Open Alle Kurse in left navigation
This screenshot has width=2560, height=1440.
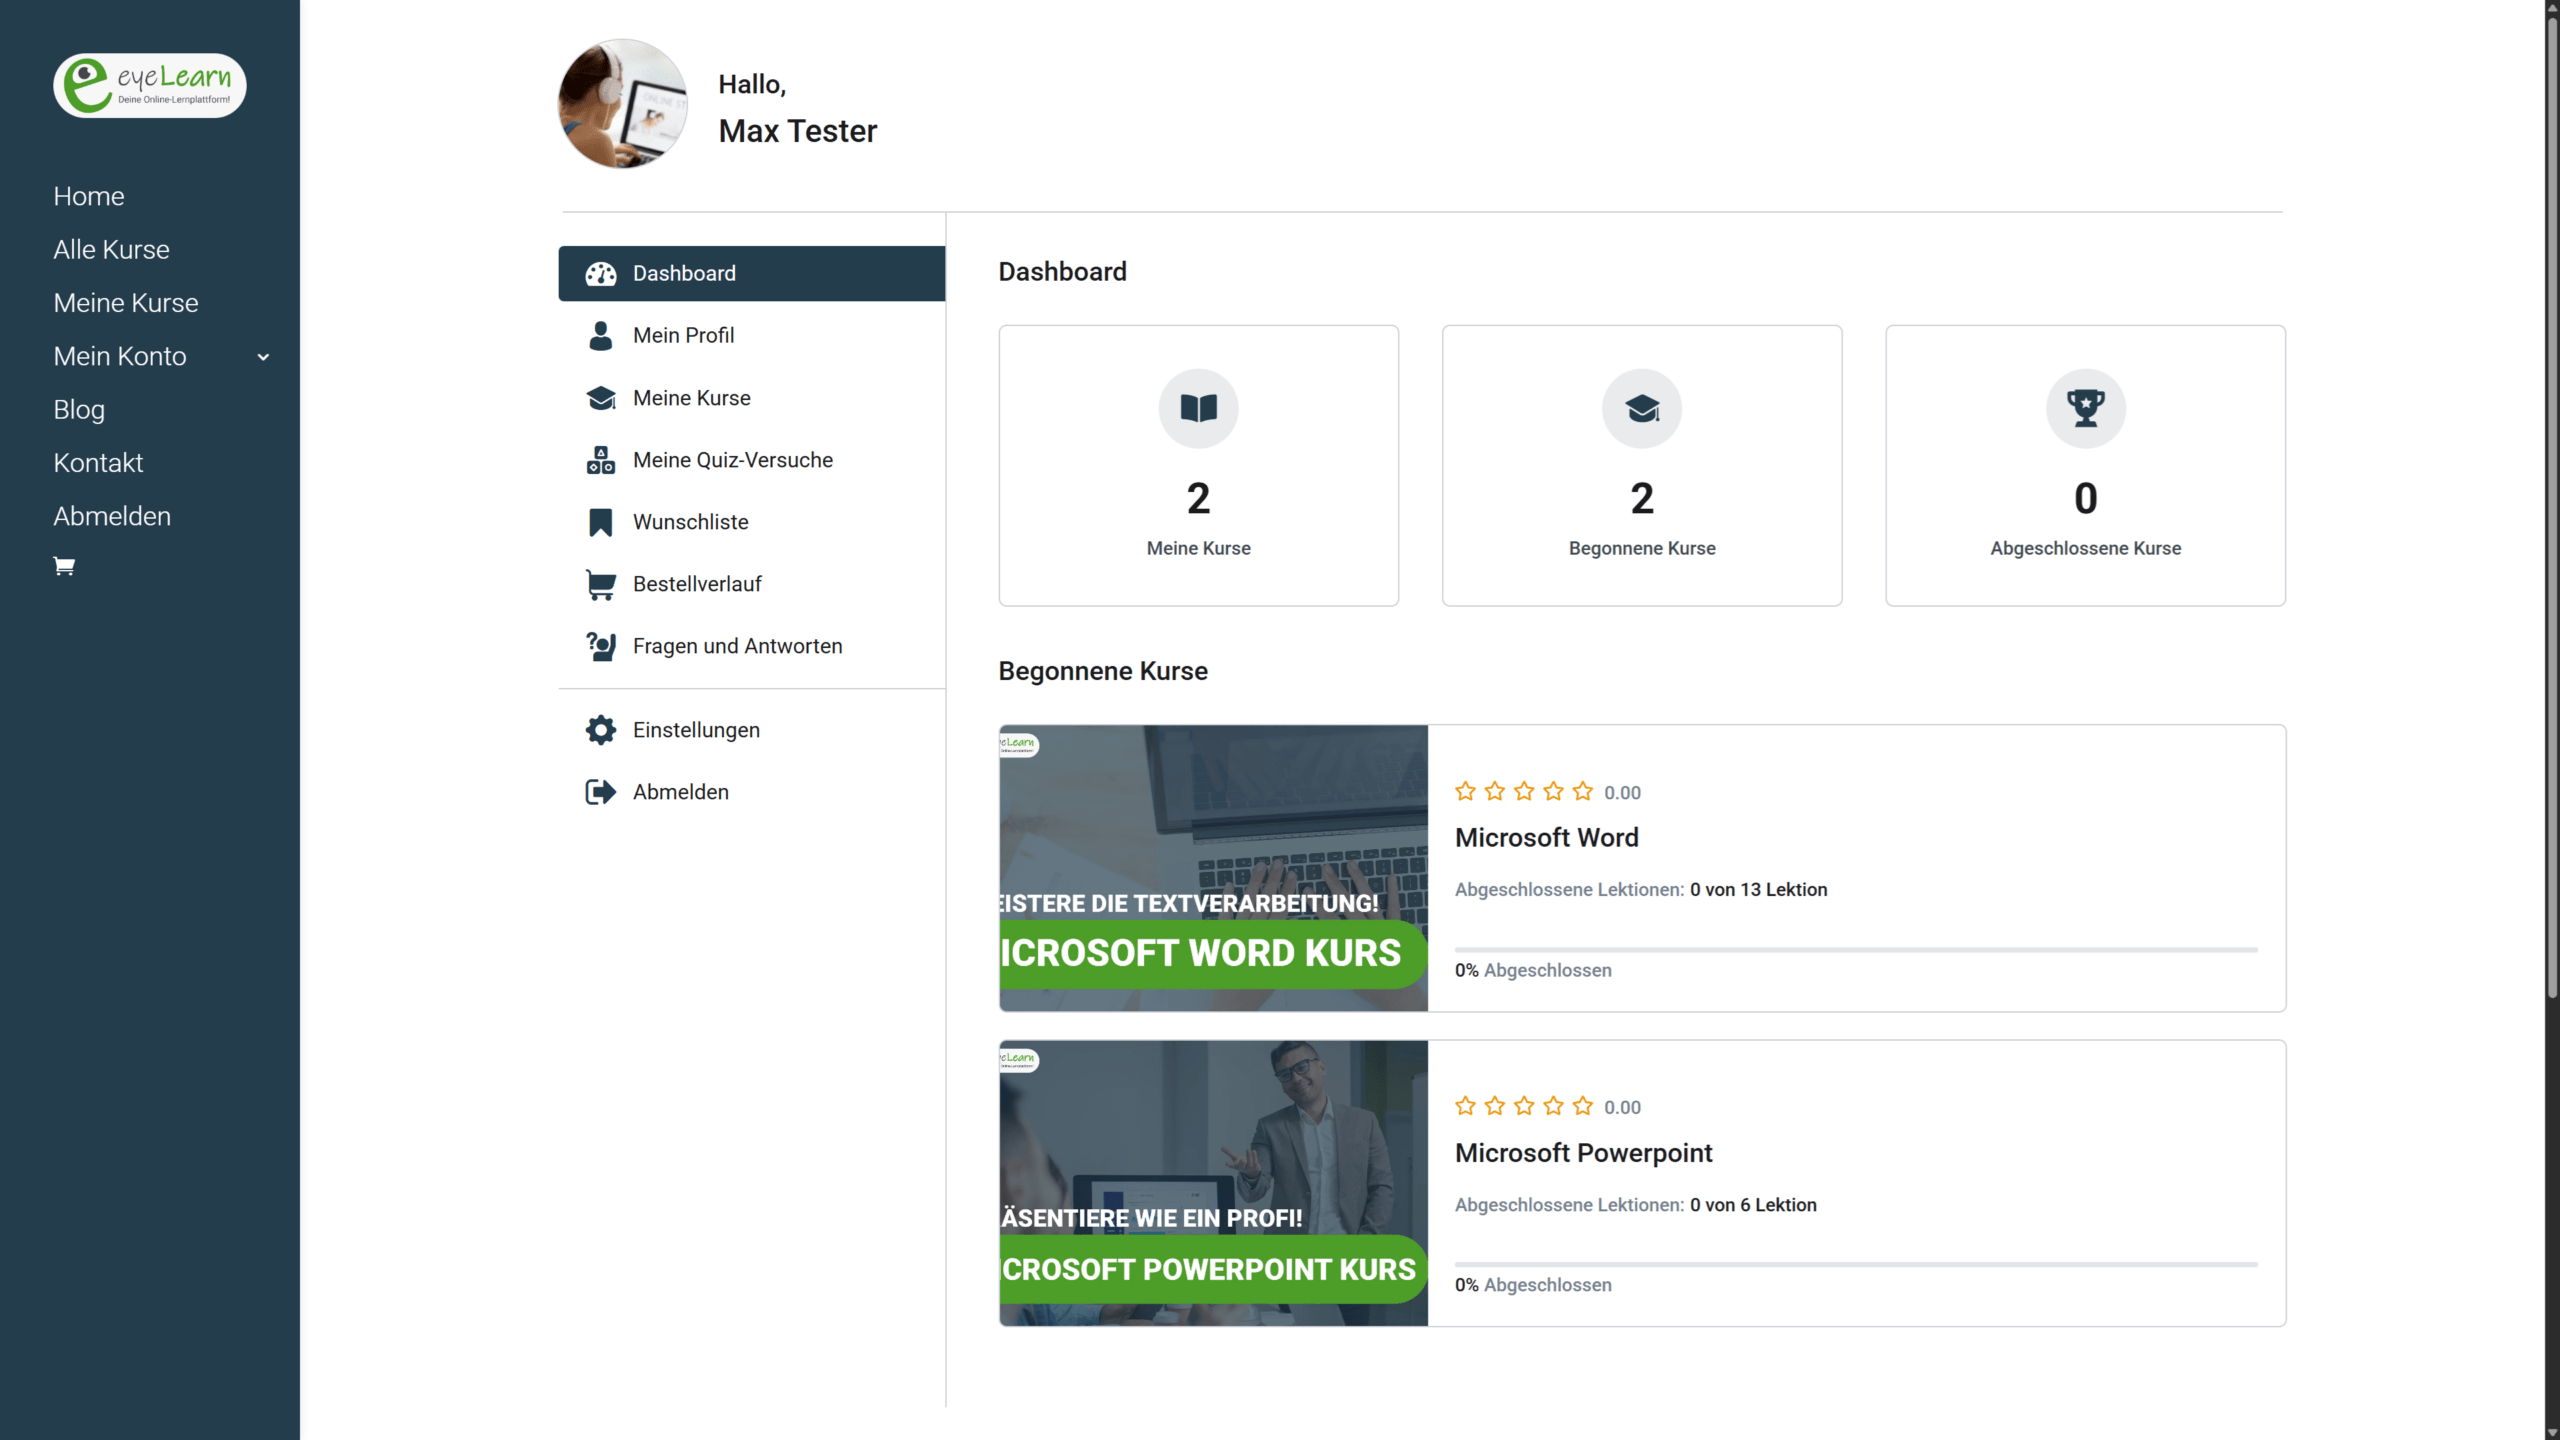tap(111, 250)
